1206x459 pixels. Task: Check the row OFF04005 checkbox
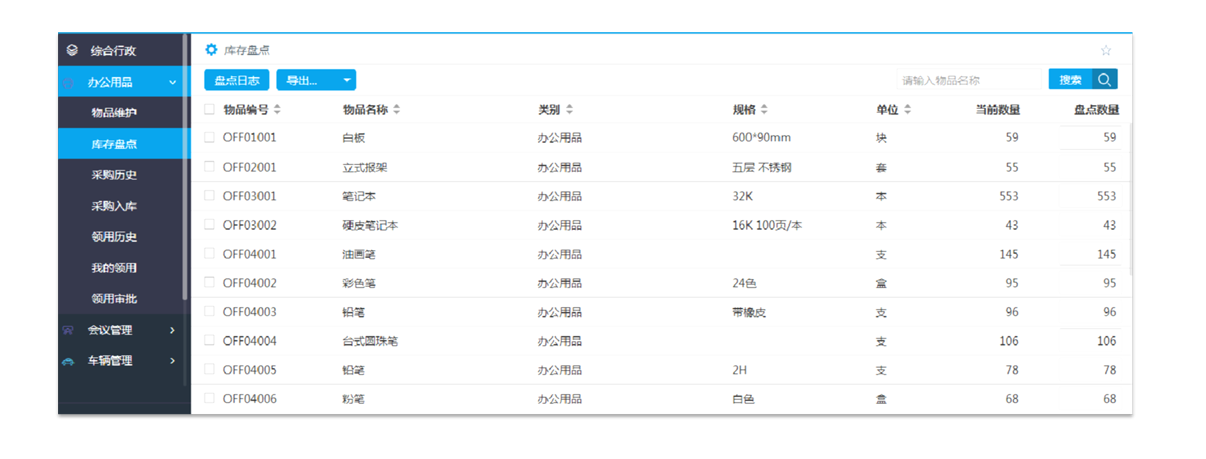coord(209,370)
